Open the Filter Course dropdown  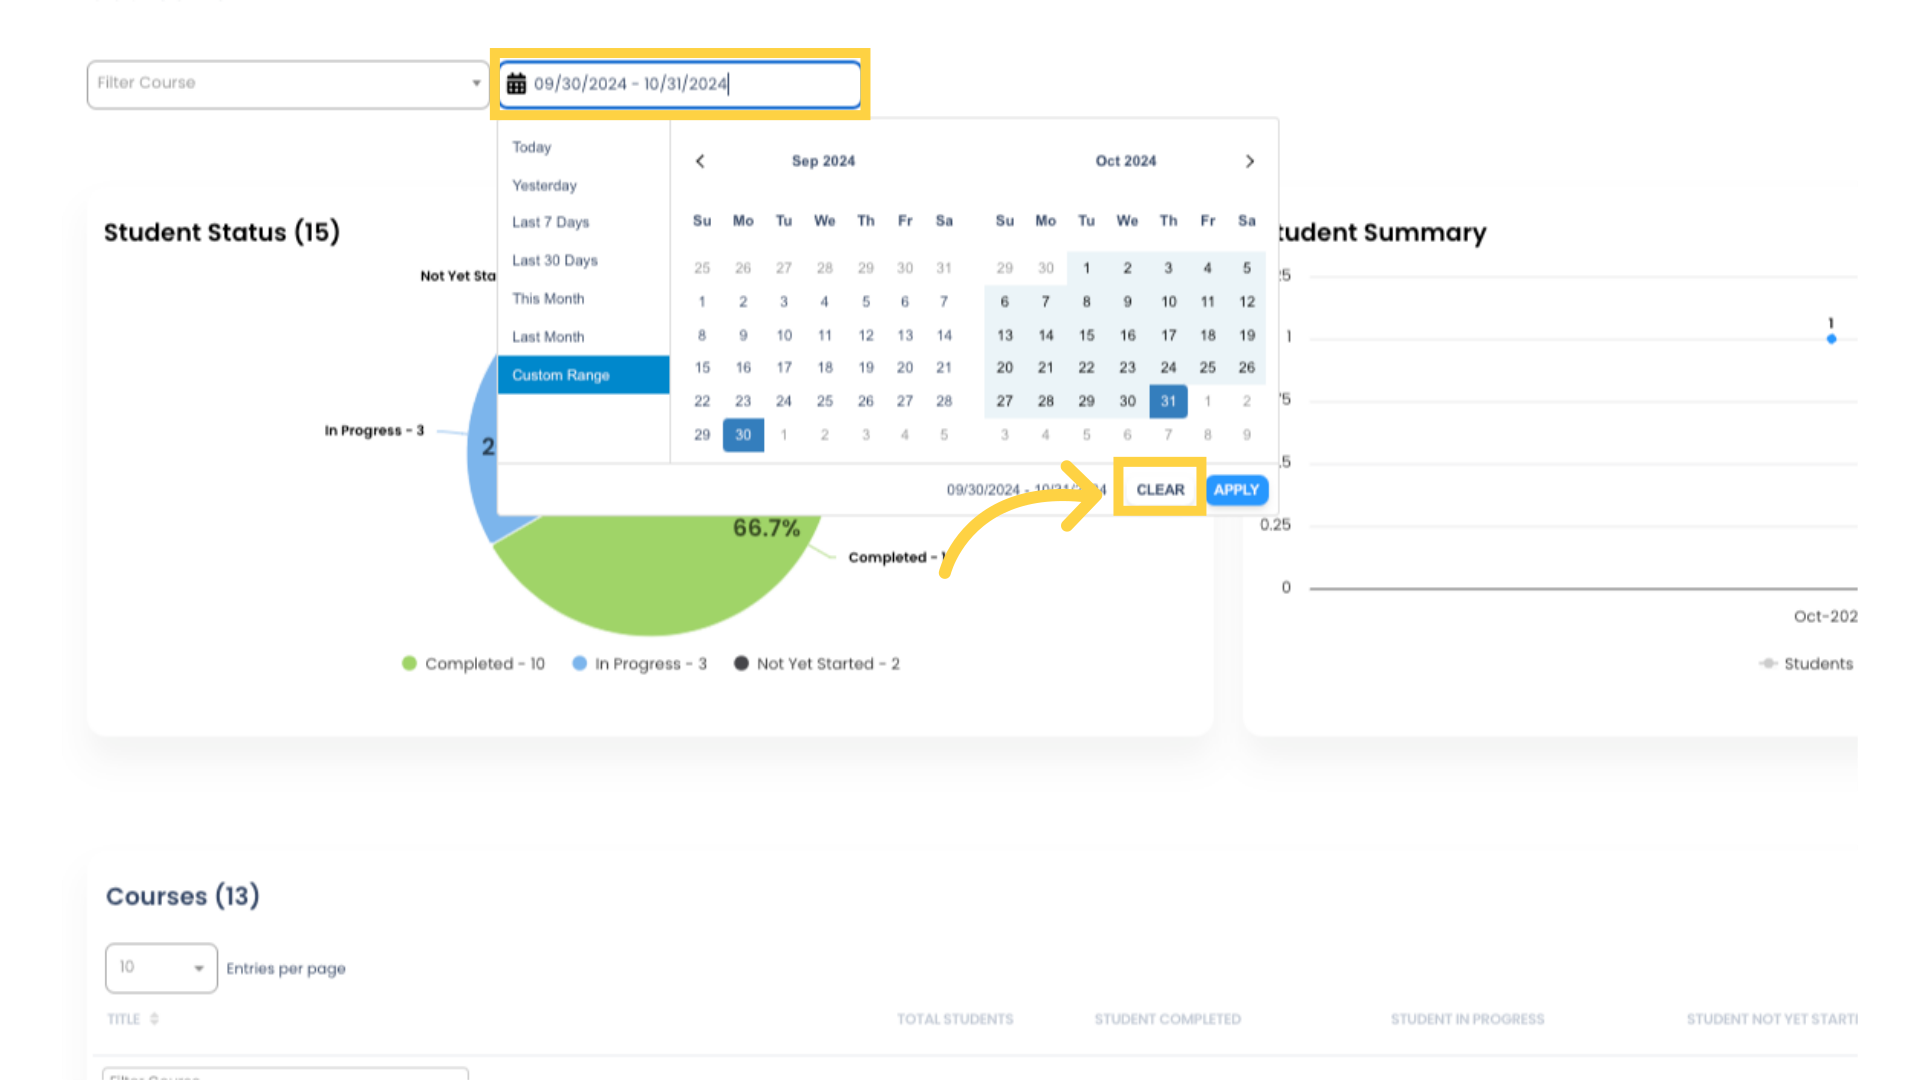pos(286,82)
